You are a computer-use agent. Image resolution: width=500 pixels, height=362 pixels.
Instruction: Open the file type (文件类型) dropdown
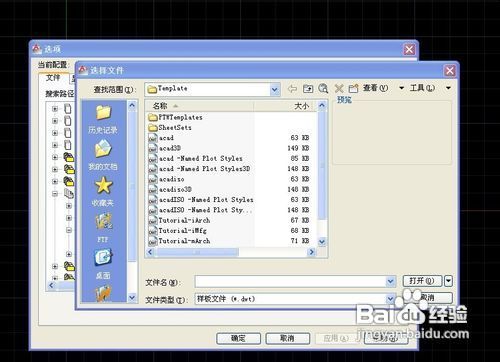[x=295, y=299]
